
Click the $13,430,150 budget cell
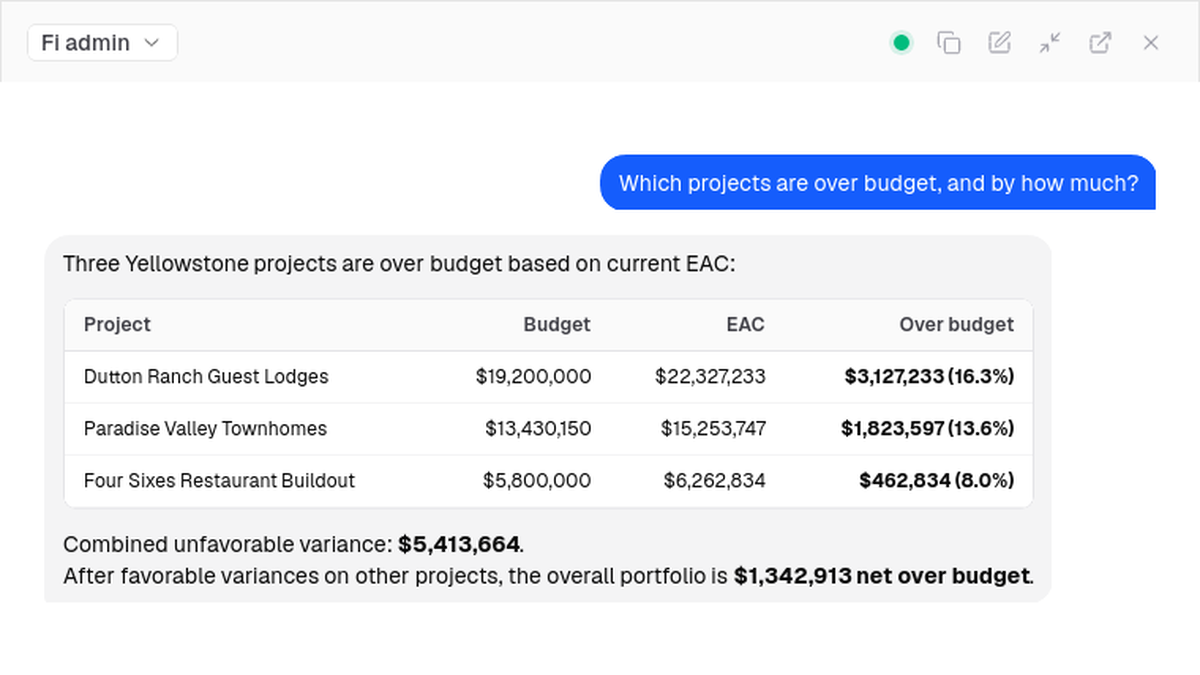(x=538, y=429)
